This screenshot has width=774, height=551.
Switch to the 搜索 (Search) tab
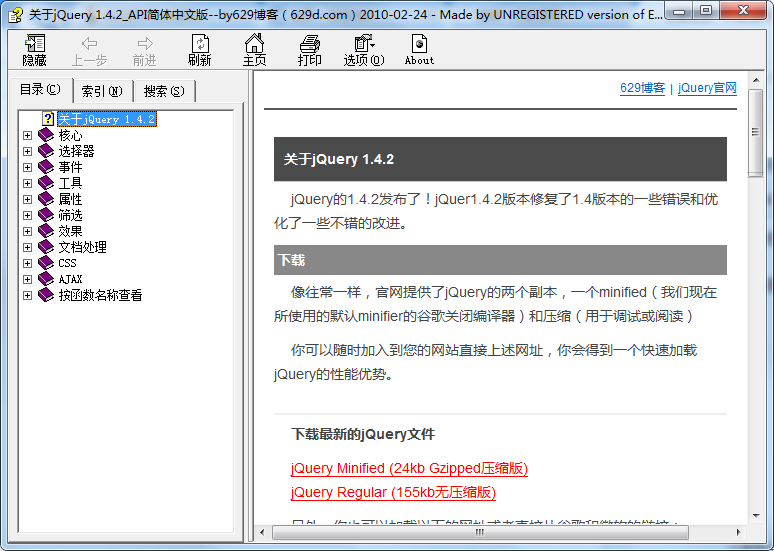[164, 91]
